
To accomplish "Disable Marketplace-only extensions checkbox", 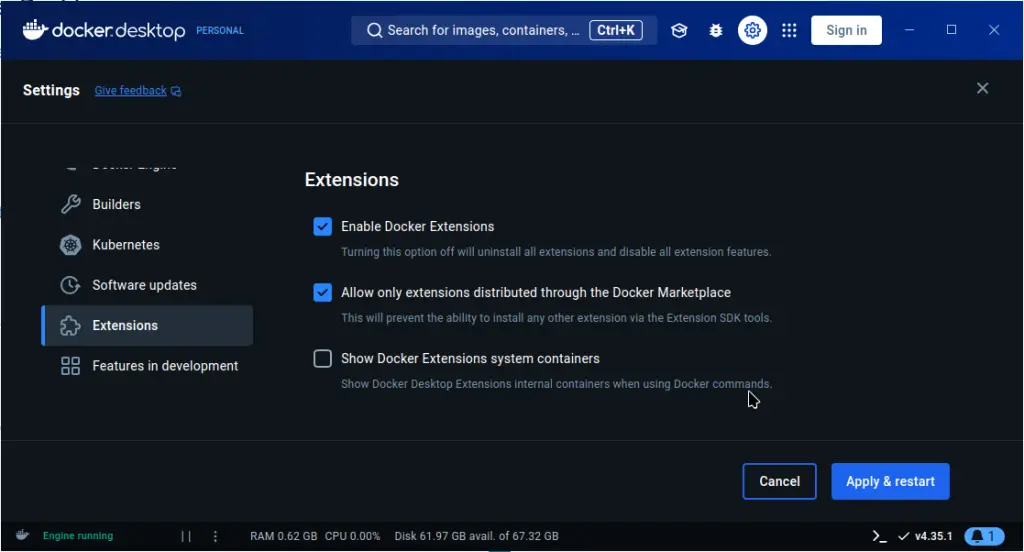I will [x=322, y=293].
